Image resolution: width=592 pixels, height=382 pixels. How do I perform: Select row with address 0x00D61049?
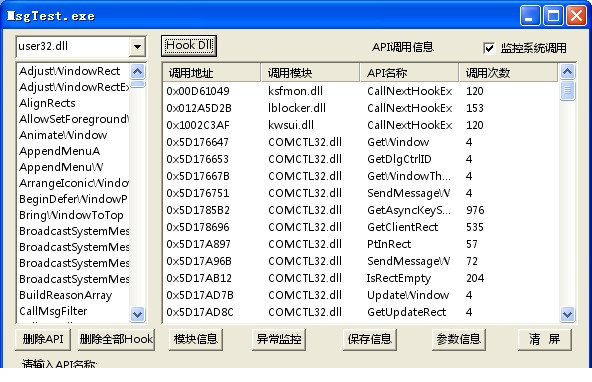click(x=361, y=91)
